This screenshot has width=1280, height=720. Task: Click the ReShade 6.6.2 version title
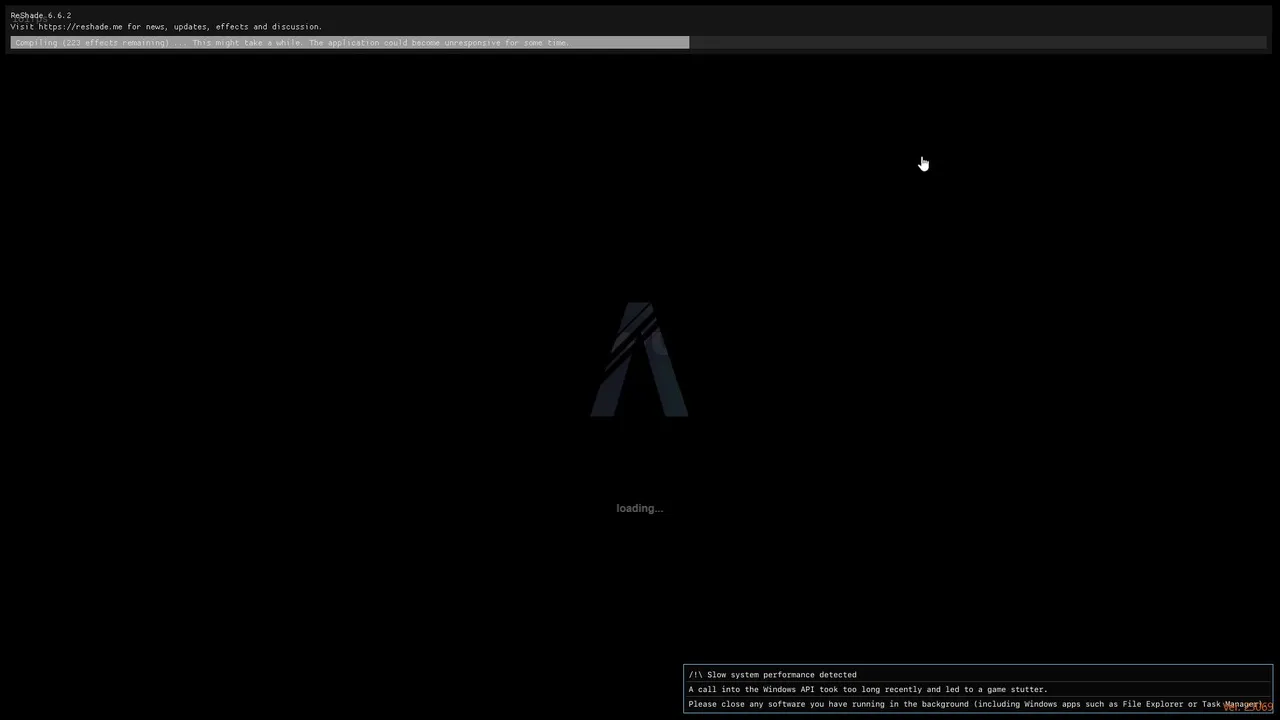click(41, 16)
